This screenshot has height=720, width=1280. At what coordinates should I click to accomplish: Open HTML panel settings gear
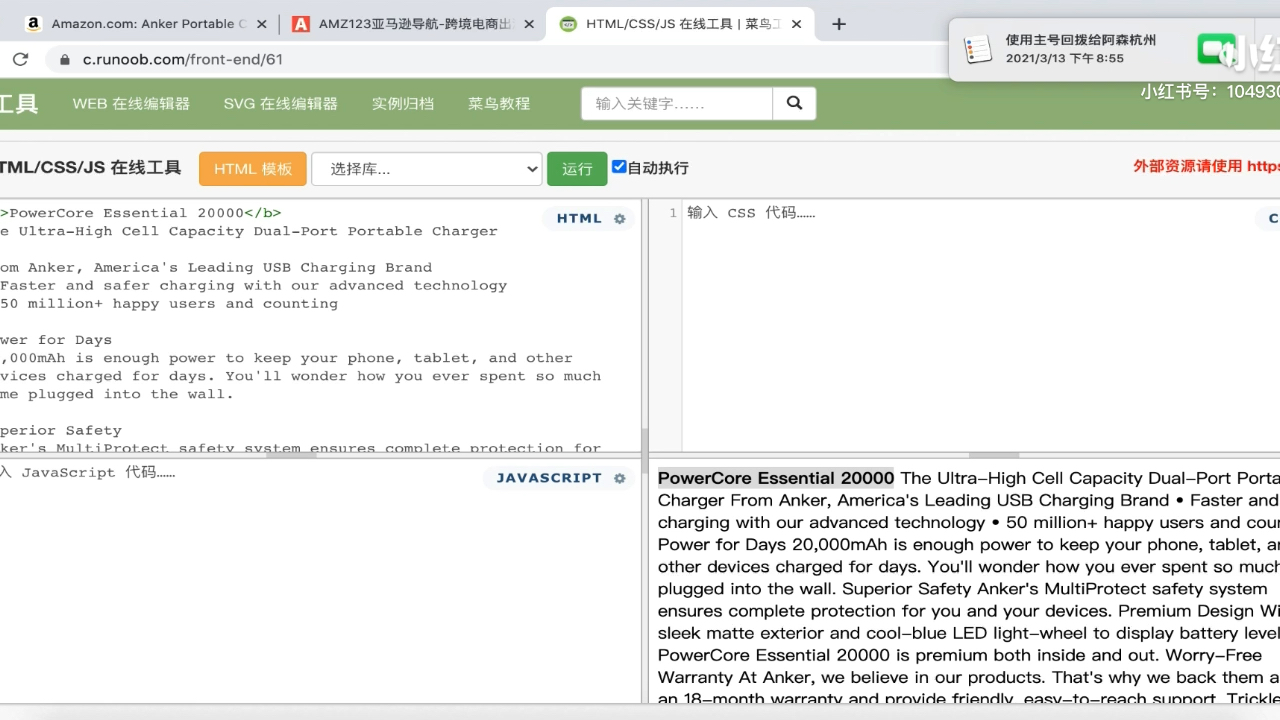coord(620,218)
